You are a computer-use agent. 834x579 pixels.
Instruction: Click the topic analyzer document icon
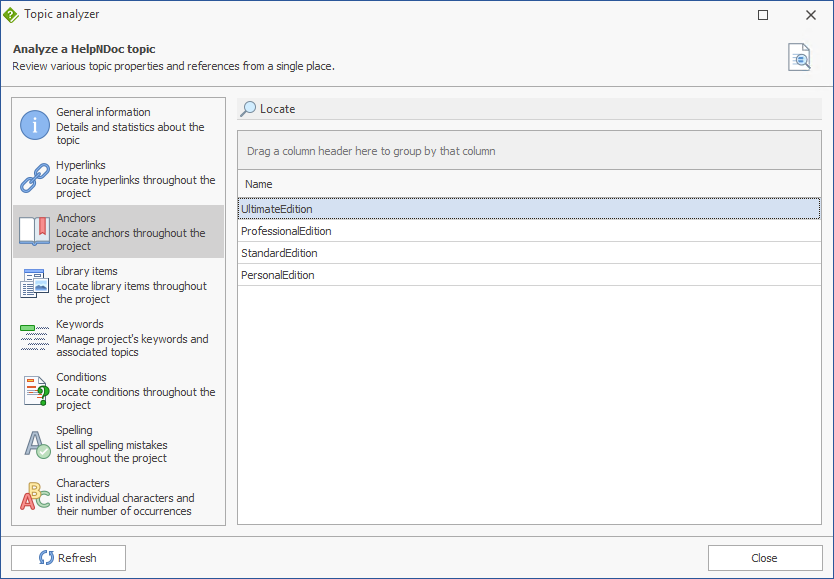(x=799, y=57)
